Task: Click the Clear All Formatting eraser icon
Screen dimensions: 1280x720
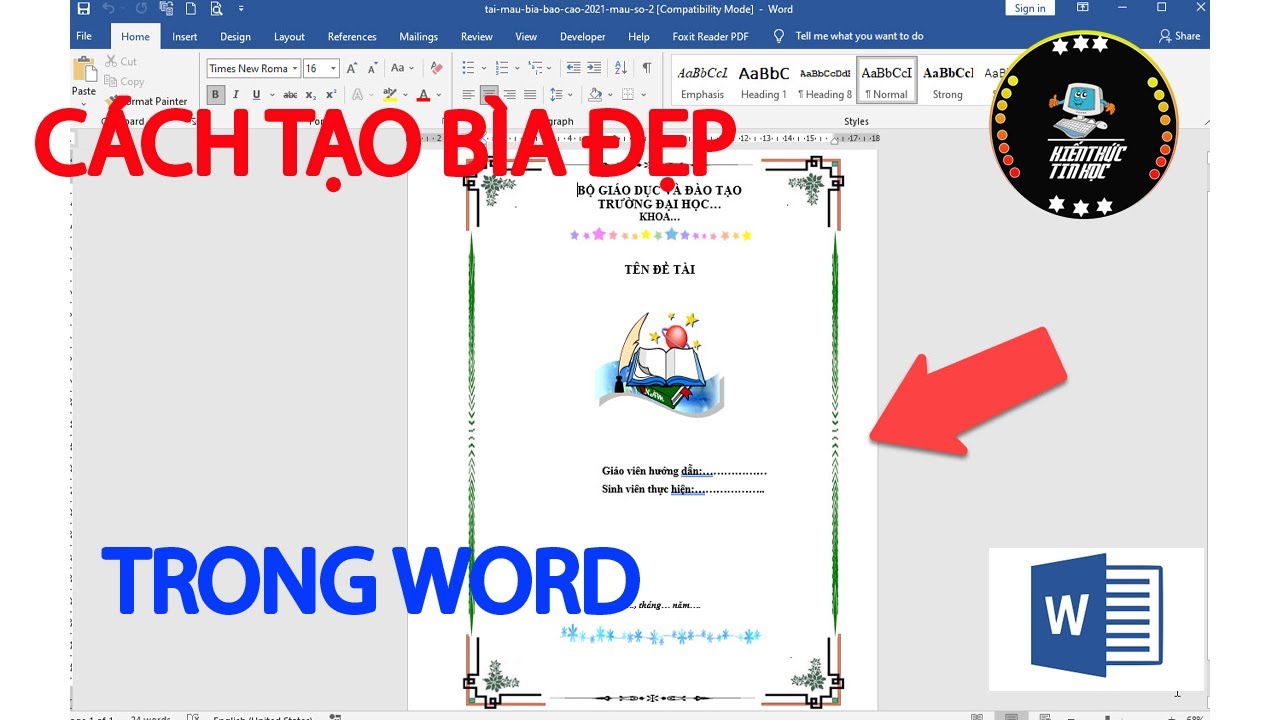Action: 436,68
